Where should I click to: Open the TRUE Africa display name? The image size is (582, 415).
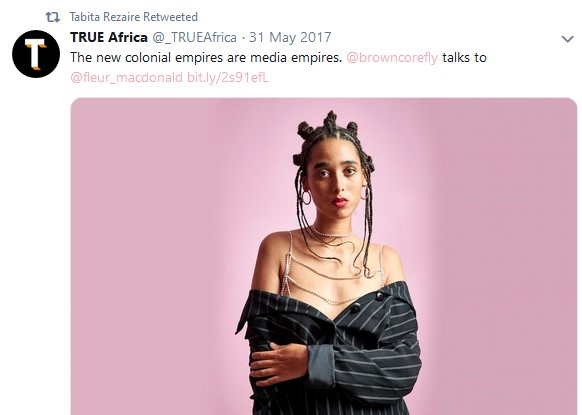109,37
